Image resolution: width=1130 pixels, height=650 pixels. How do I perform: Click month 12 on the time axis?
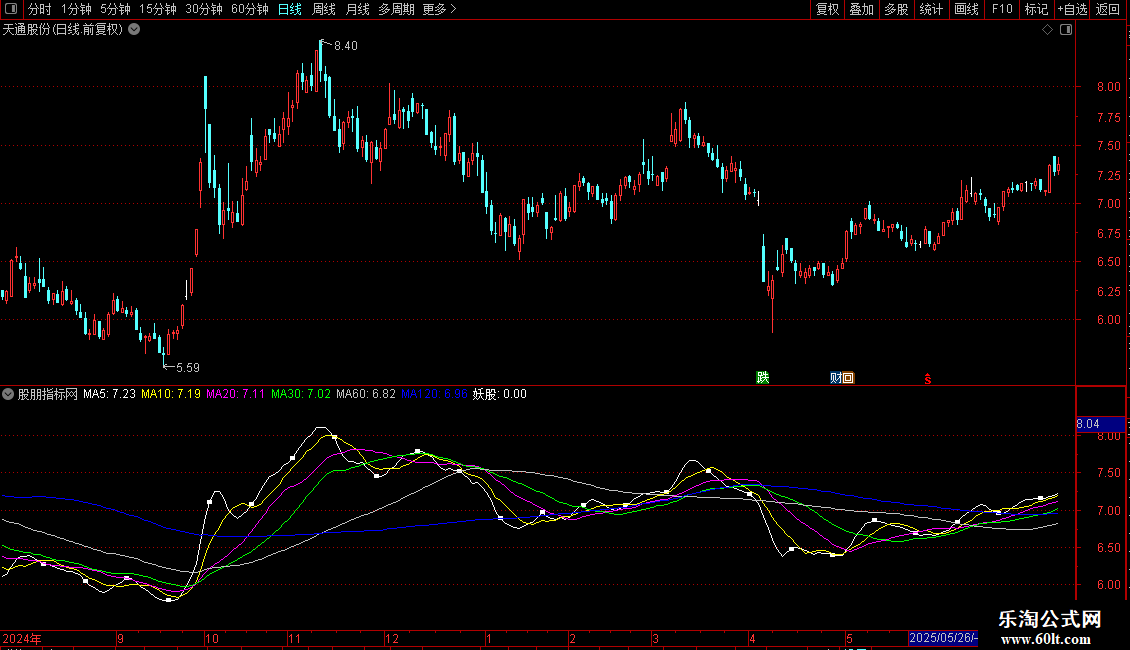click(x=391, y=638)
